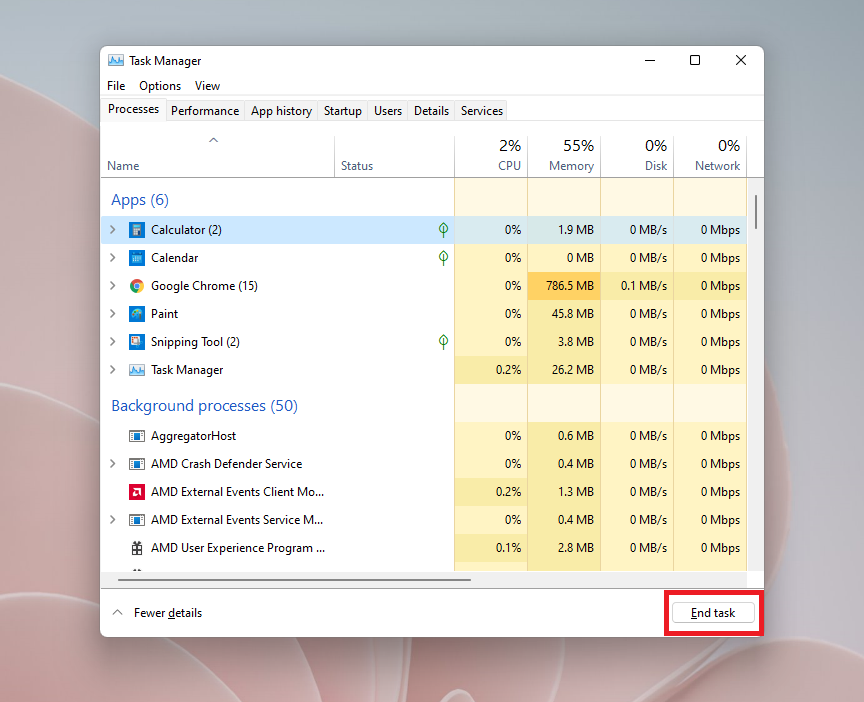Image resolution: width=864 pixels, height=702 pixels.
Task: Expand the Paint process group
Action: coord(112,314)
